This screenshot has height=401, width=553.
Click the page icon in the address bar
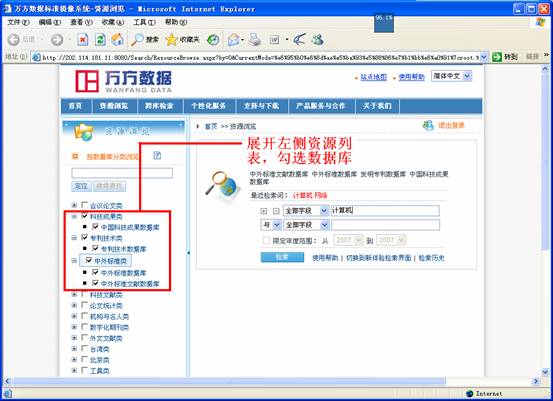pyautogui.click(x=36, y=57)
